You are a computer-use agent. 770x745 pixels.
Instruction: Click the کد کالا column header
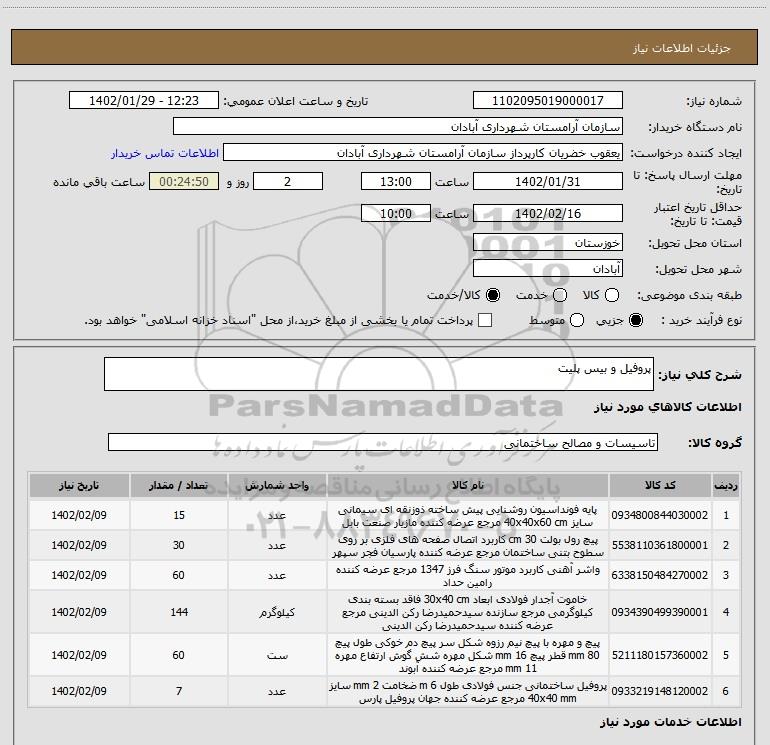tap(660, 486)
